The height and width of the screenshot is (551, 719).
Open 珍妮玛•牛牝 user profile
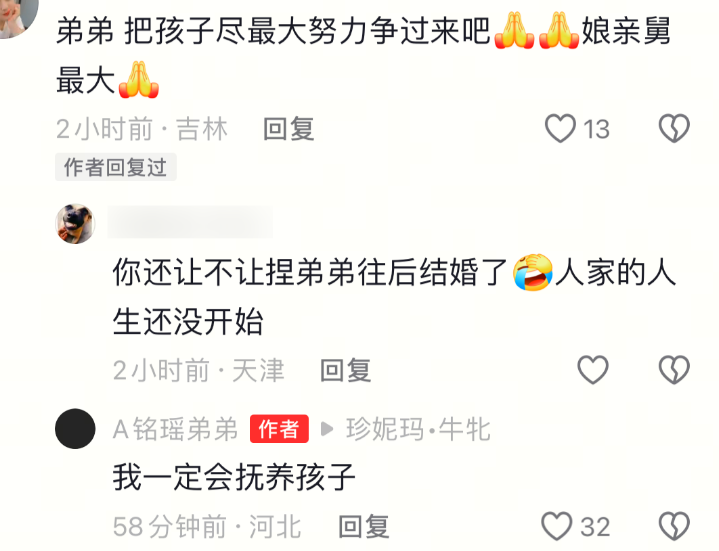tap(418, 430)
